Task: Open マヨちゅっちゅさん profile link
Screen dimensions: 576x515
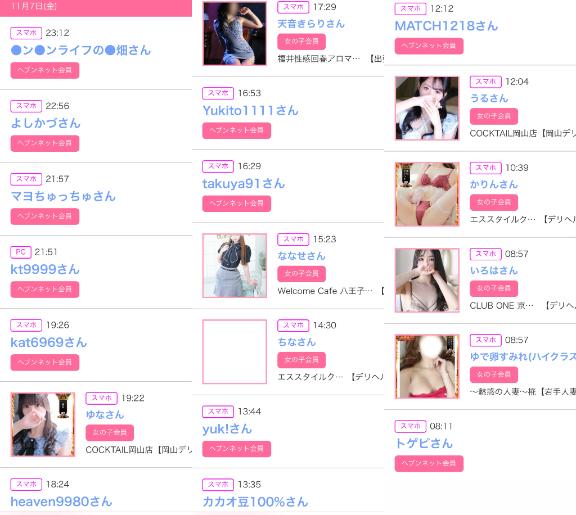Action: pos(63,196)
